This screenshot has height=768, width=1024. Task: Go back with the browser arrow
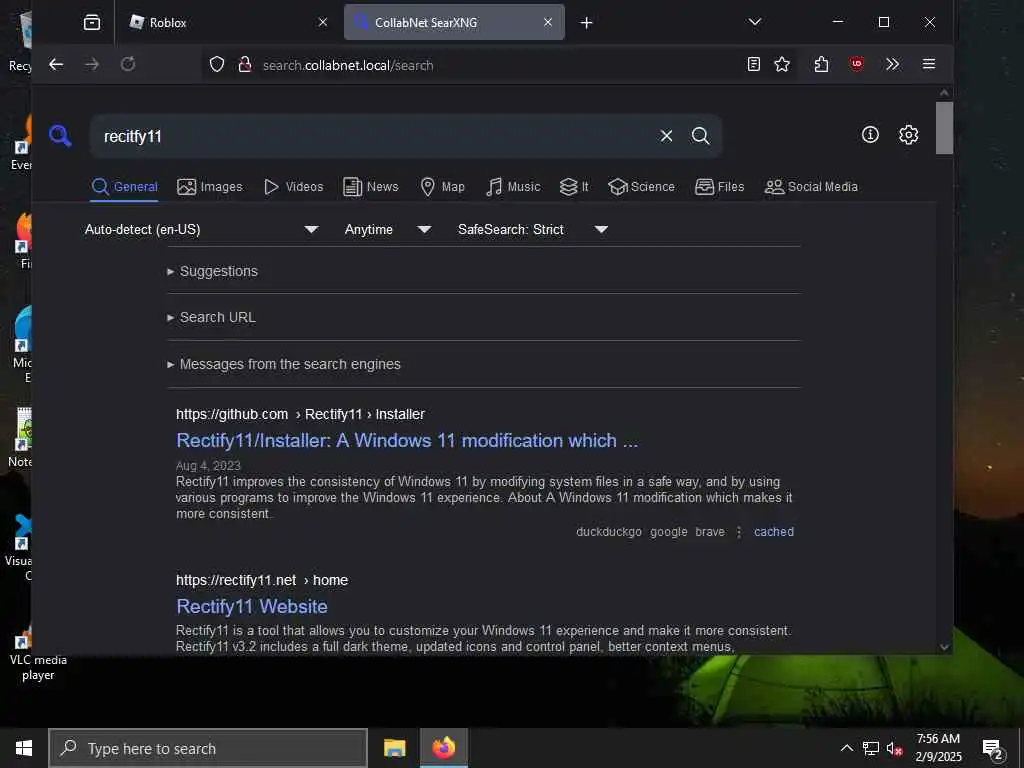pyautogui.click(x=56, y=64)
